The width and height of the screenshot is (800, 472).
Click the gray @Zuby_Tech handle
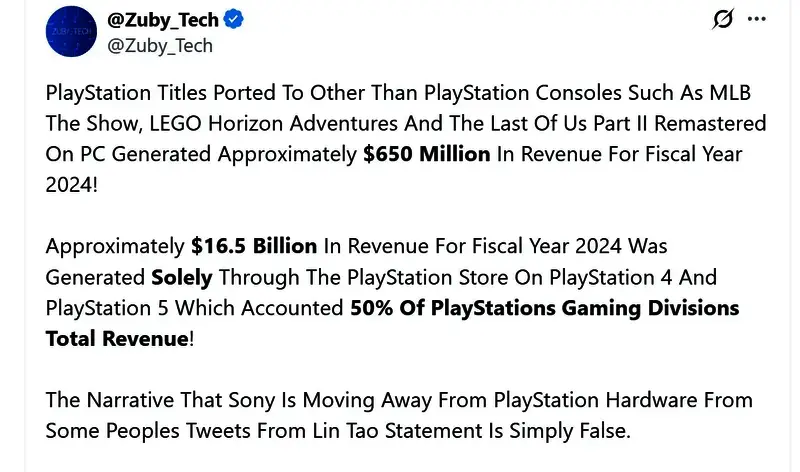[x=160, y=45]
